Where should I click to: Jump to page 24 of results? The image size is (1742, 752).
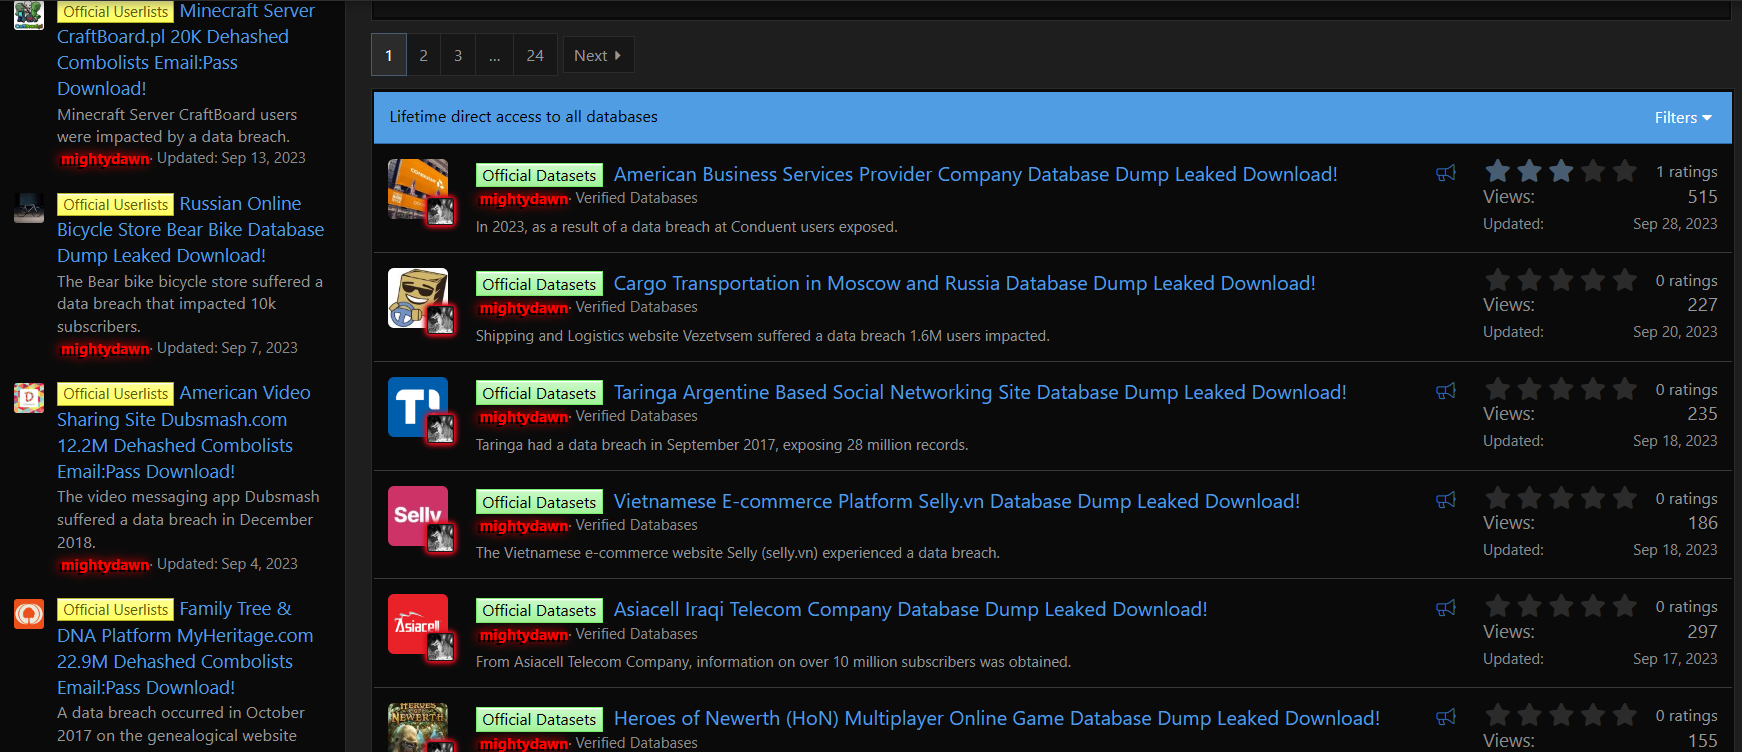coord(535,55)
